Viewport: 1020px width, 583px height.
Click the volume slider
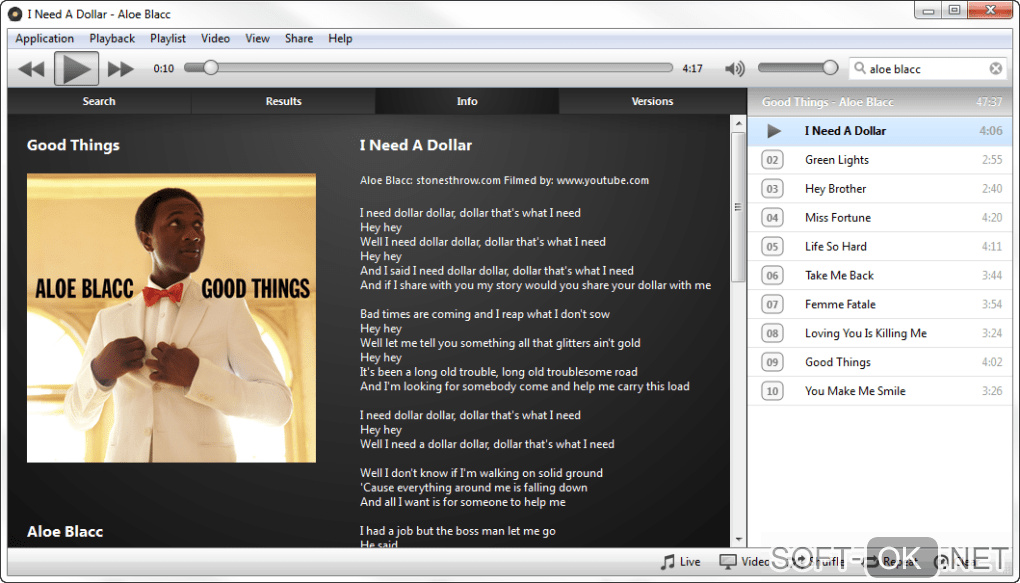tap(798, 68)
